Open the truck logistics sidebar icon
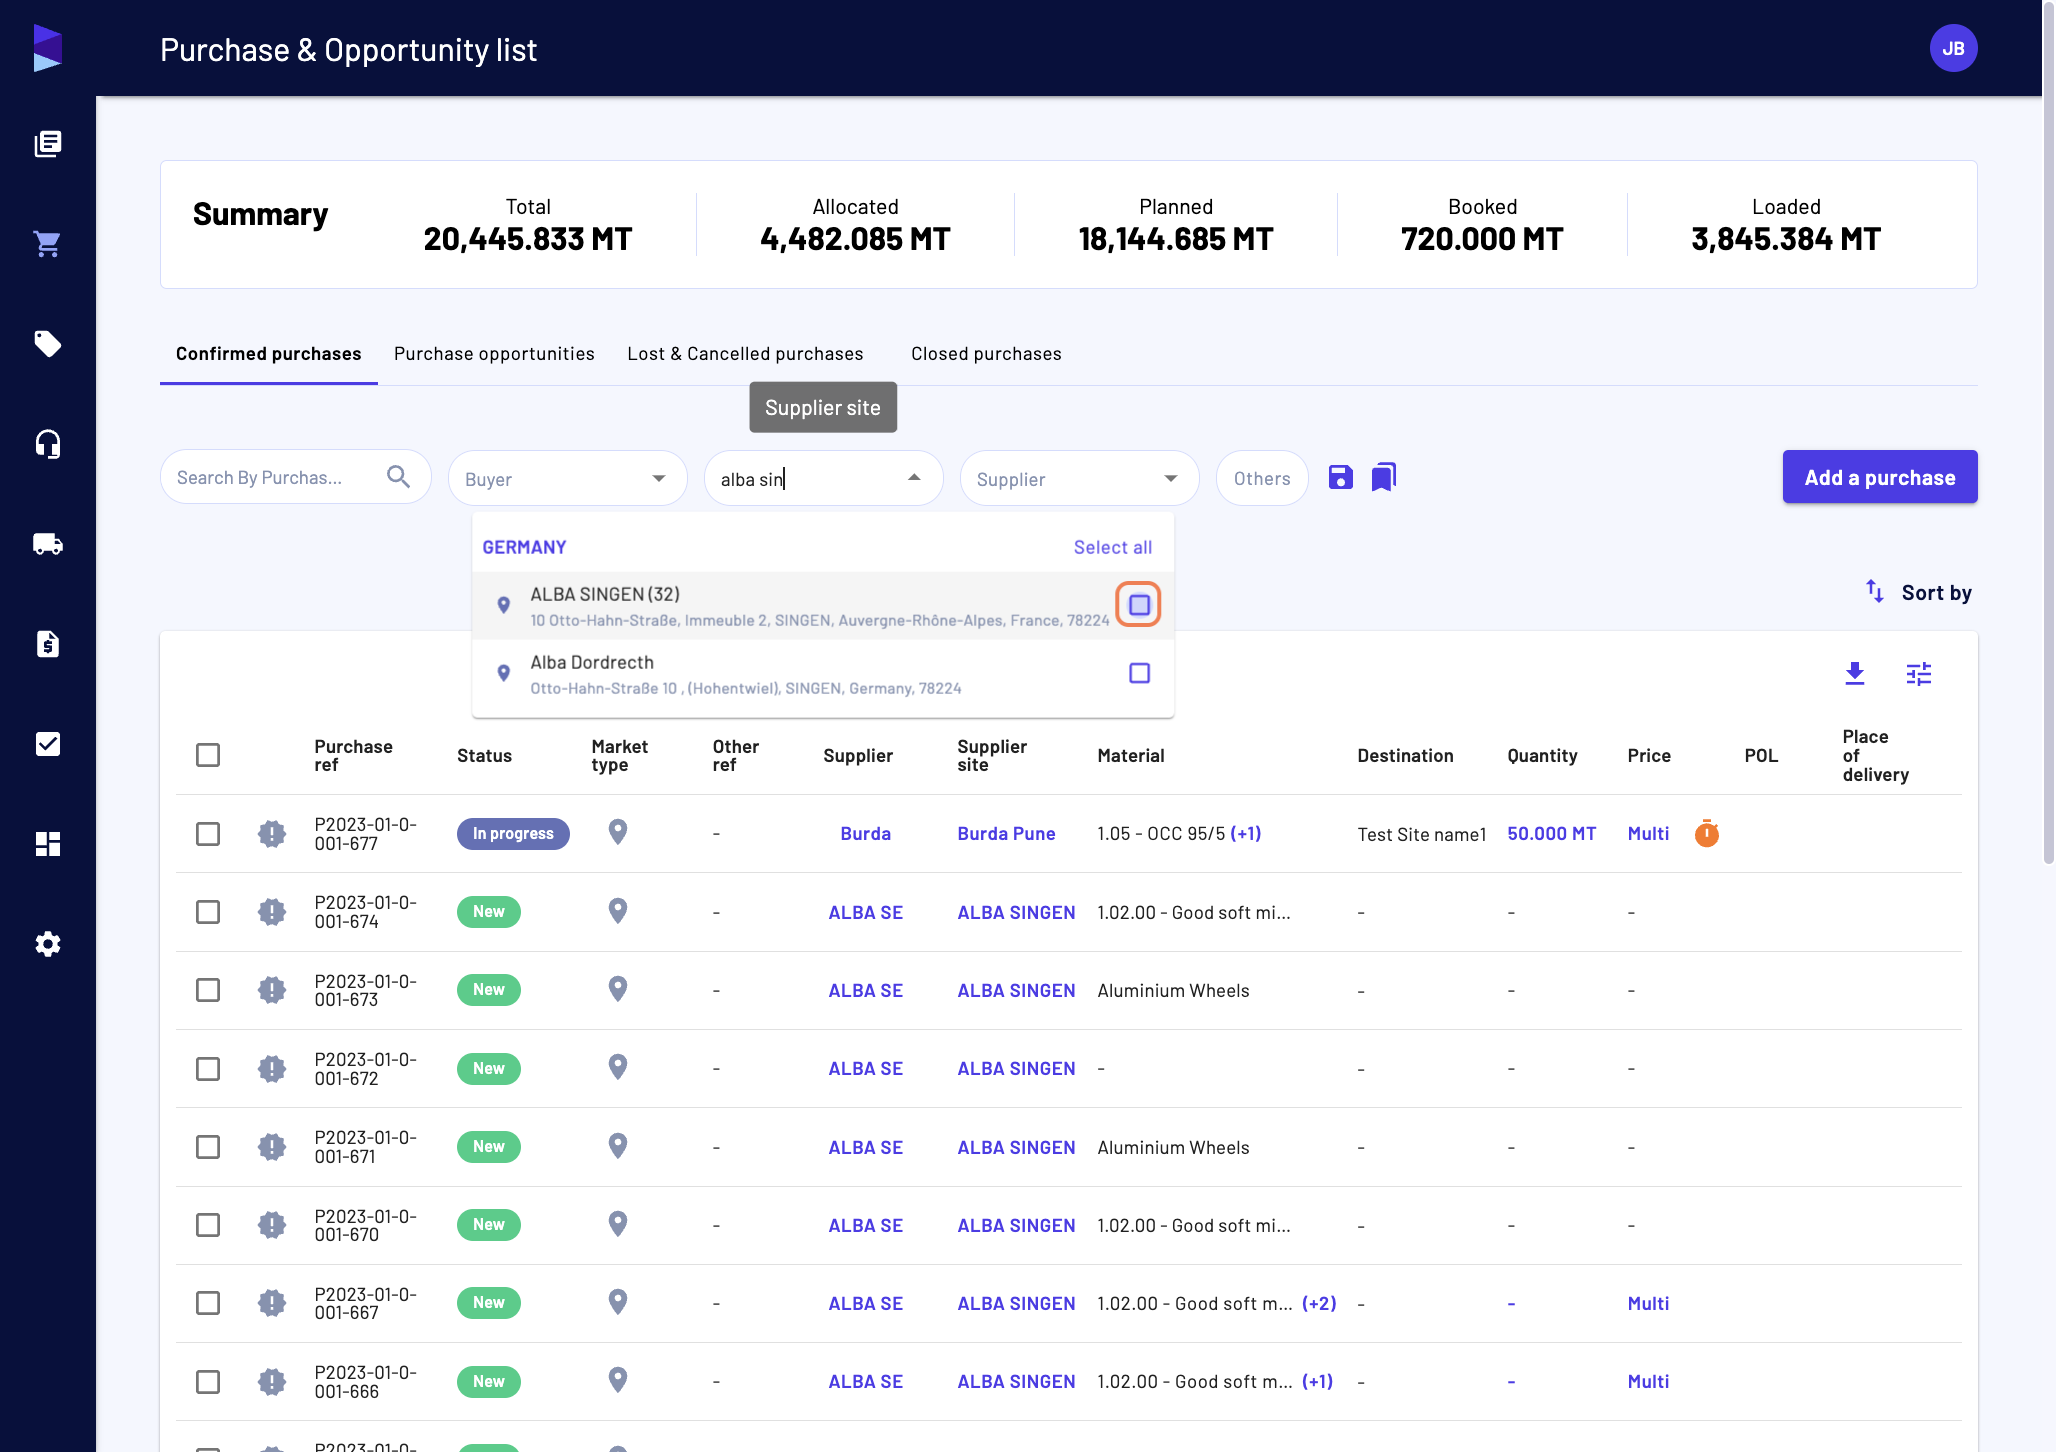 click(x=47, y=543)
